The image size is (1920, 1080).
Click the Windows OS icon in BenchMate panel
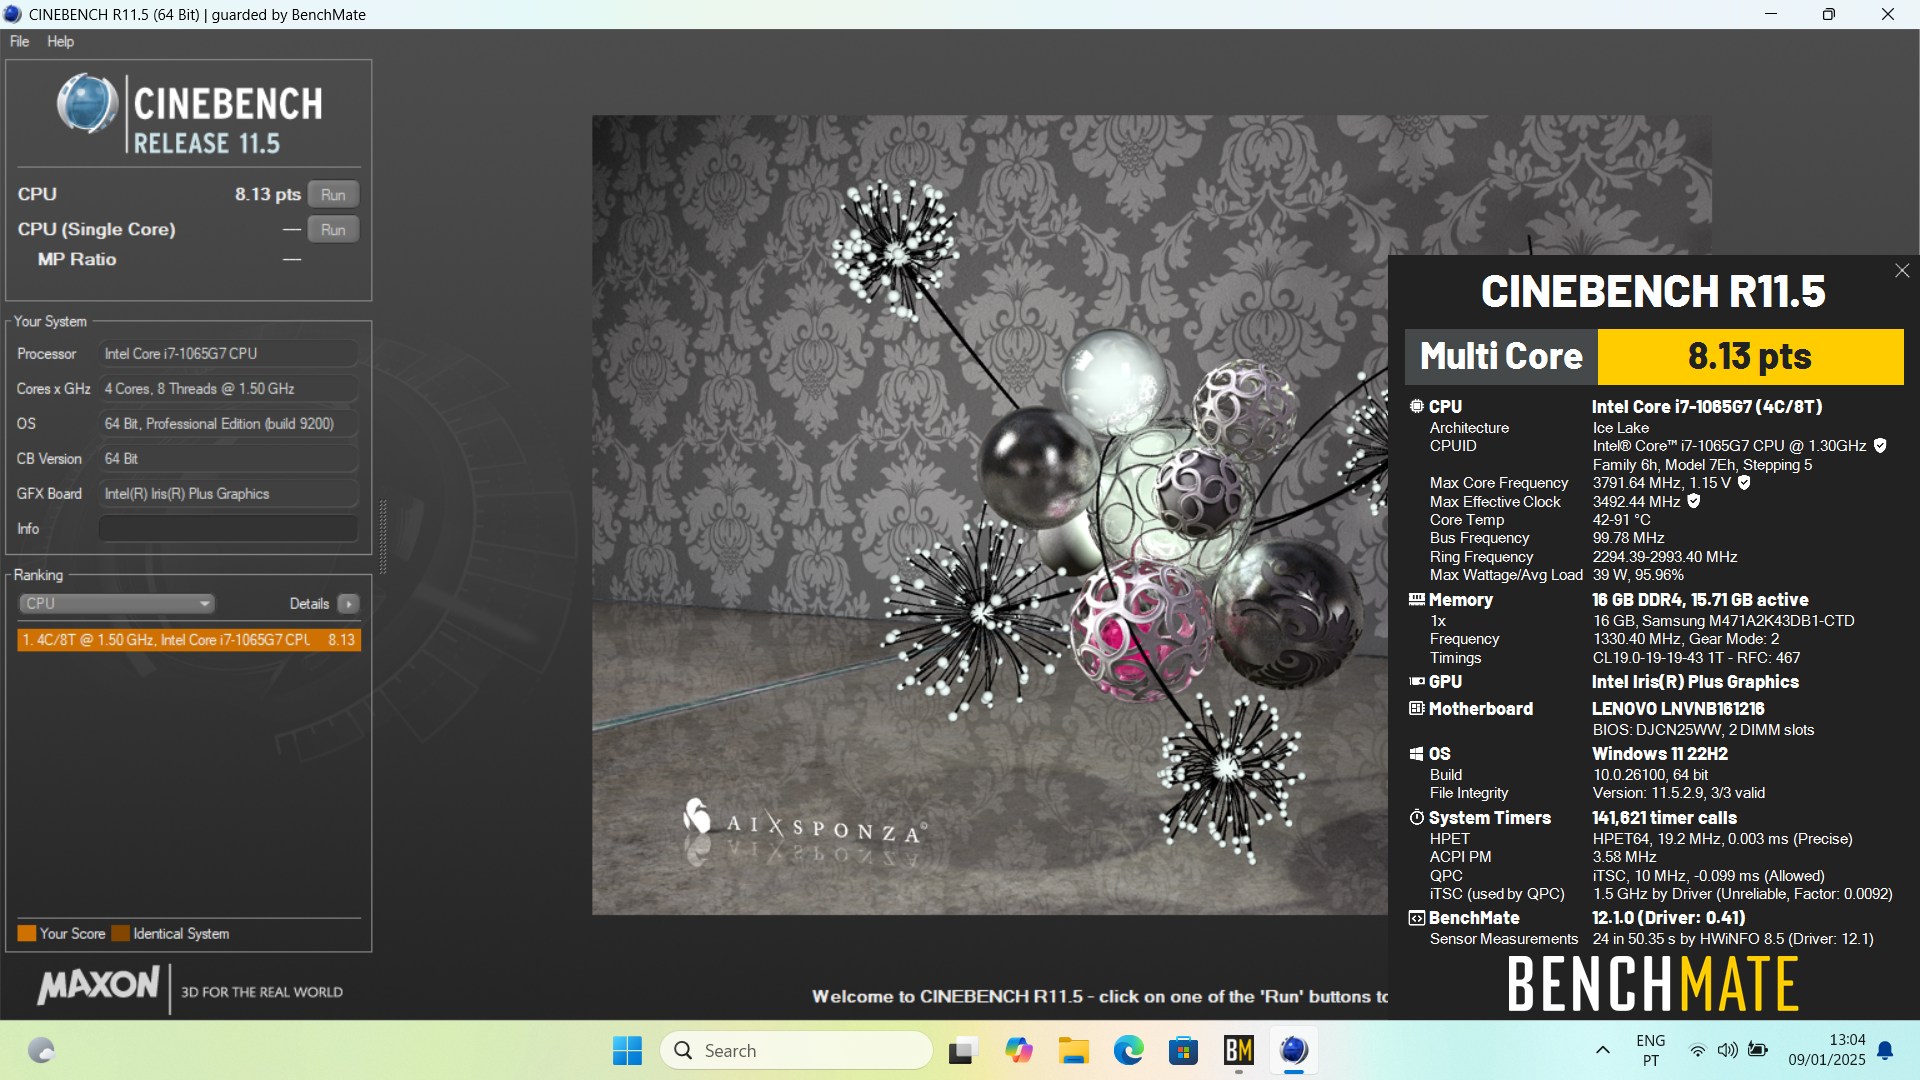click(x=1416, y=753)
